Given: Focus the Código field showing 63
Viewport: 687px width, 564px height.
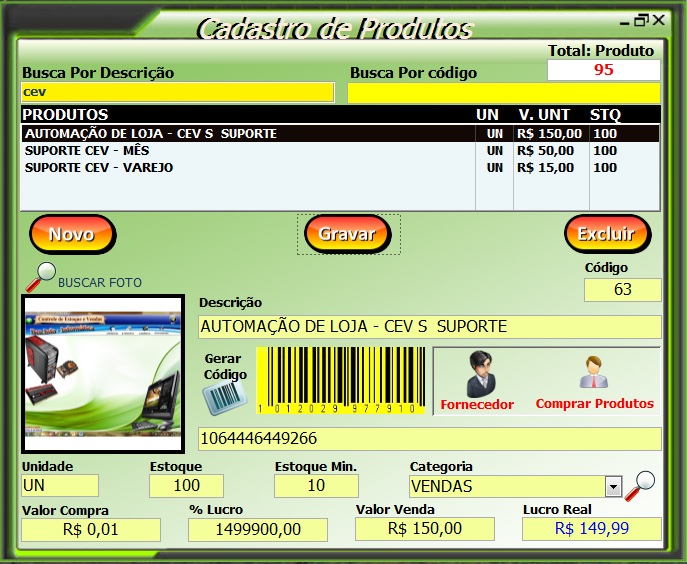Looking at the screenshot, I should 623,290.
